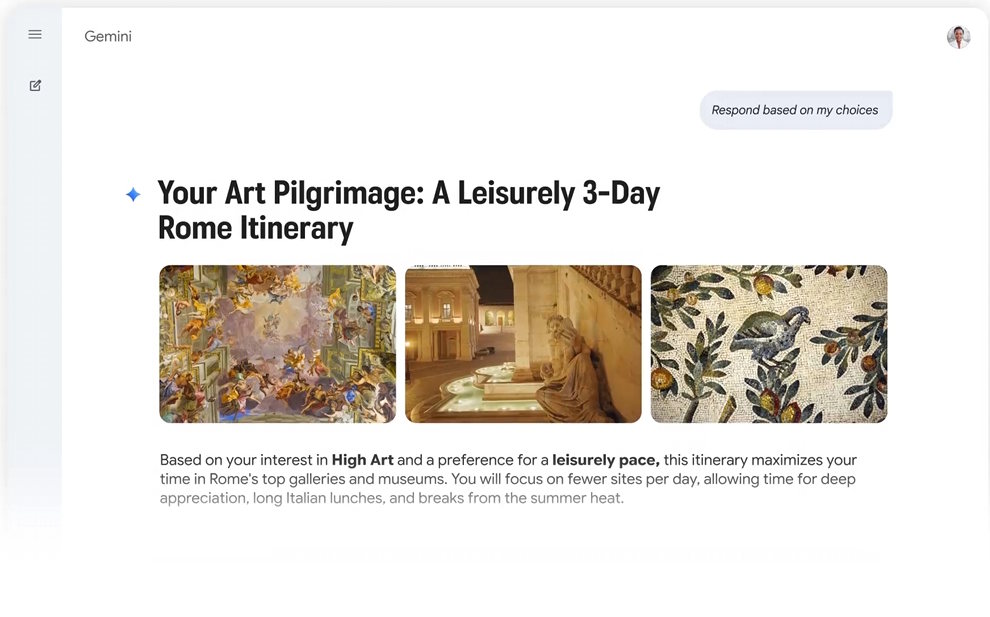Image resolution: width=990 pixels, height=617 pixels.
Task: Click the bold "High Art" text
Action: tap(362, 460)
